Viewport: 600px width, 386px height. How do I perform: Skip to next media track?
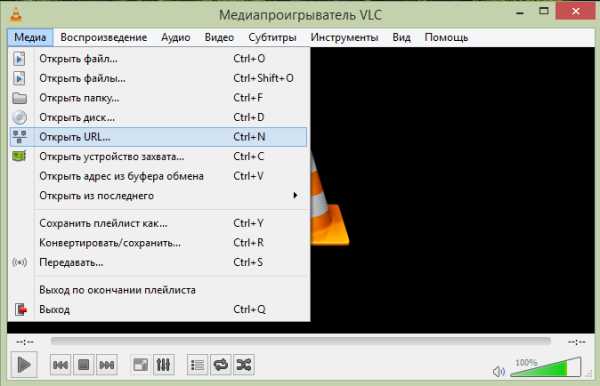107,365
